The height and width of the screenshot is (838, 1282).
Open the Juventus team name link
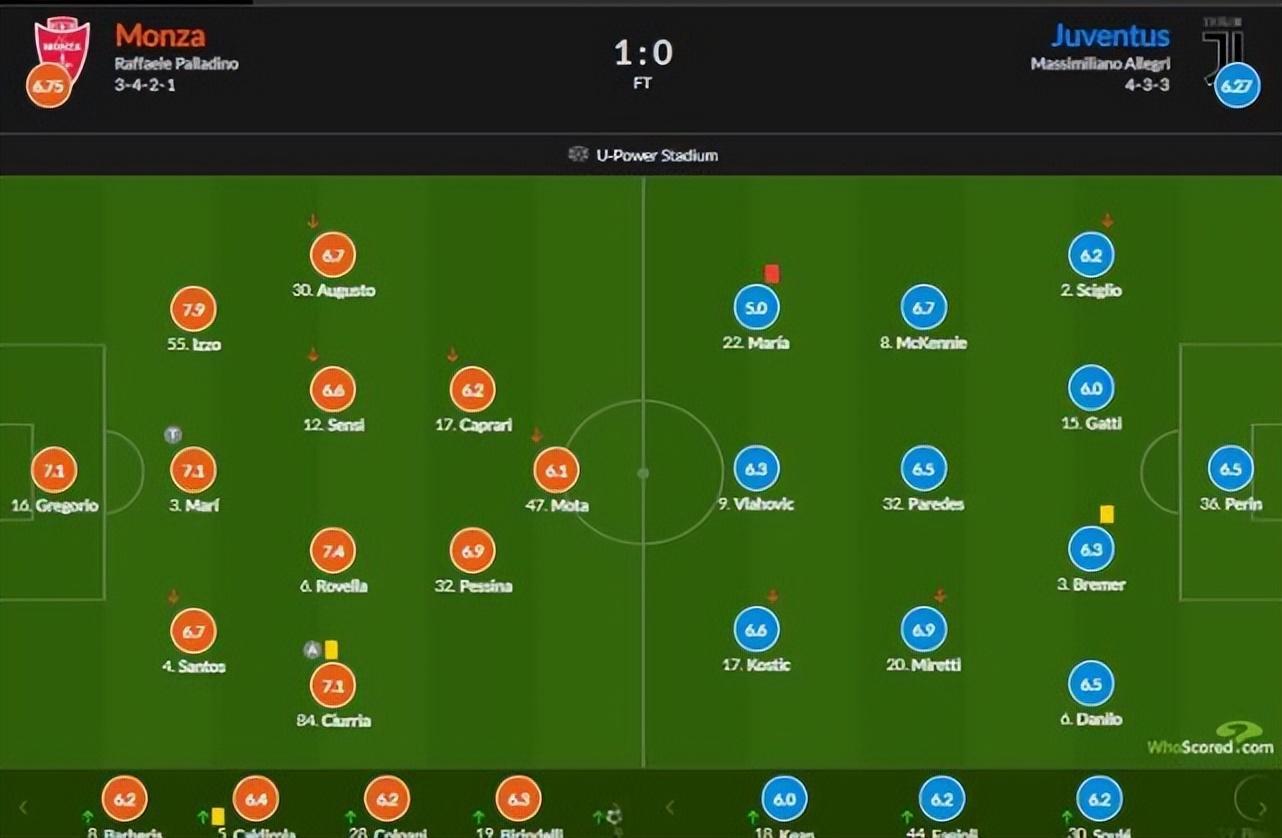(x=1110, y=36)
